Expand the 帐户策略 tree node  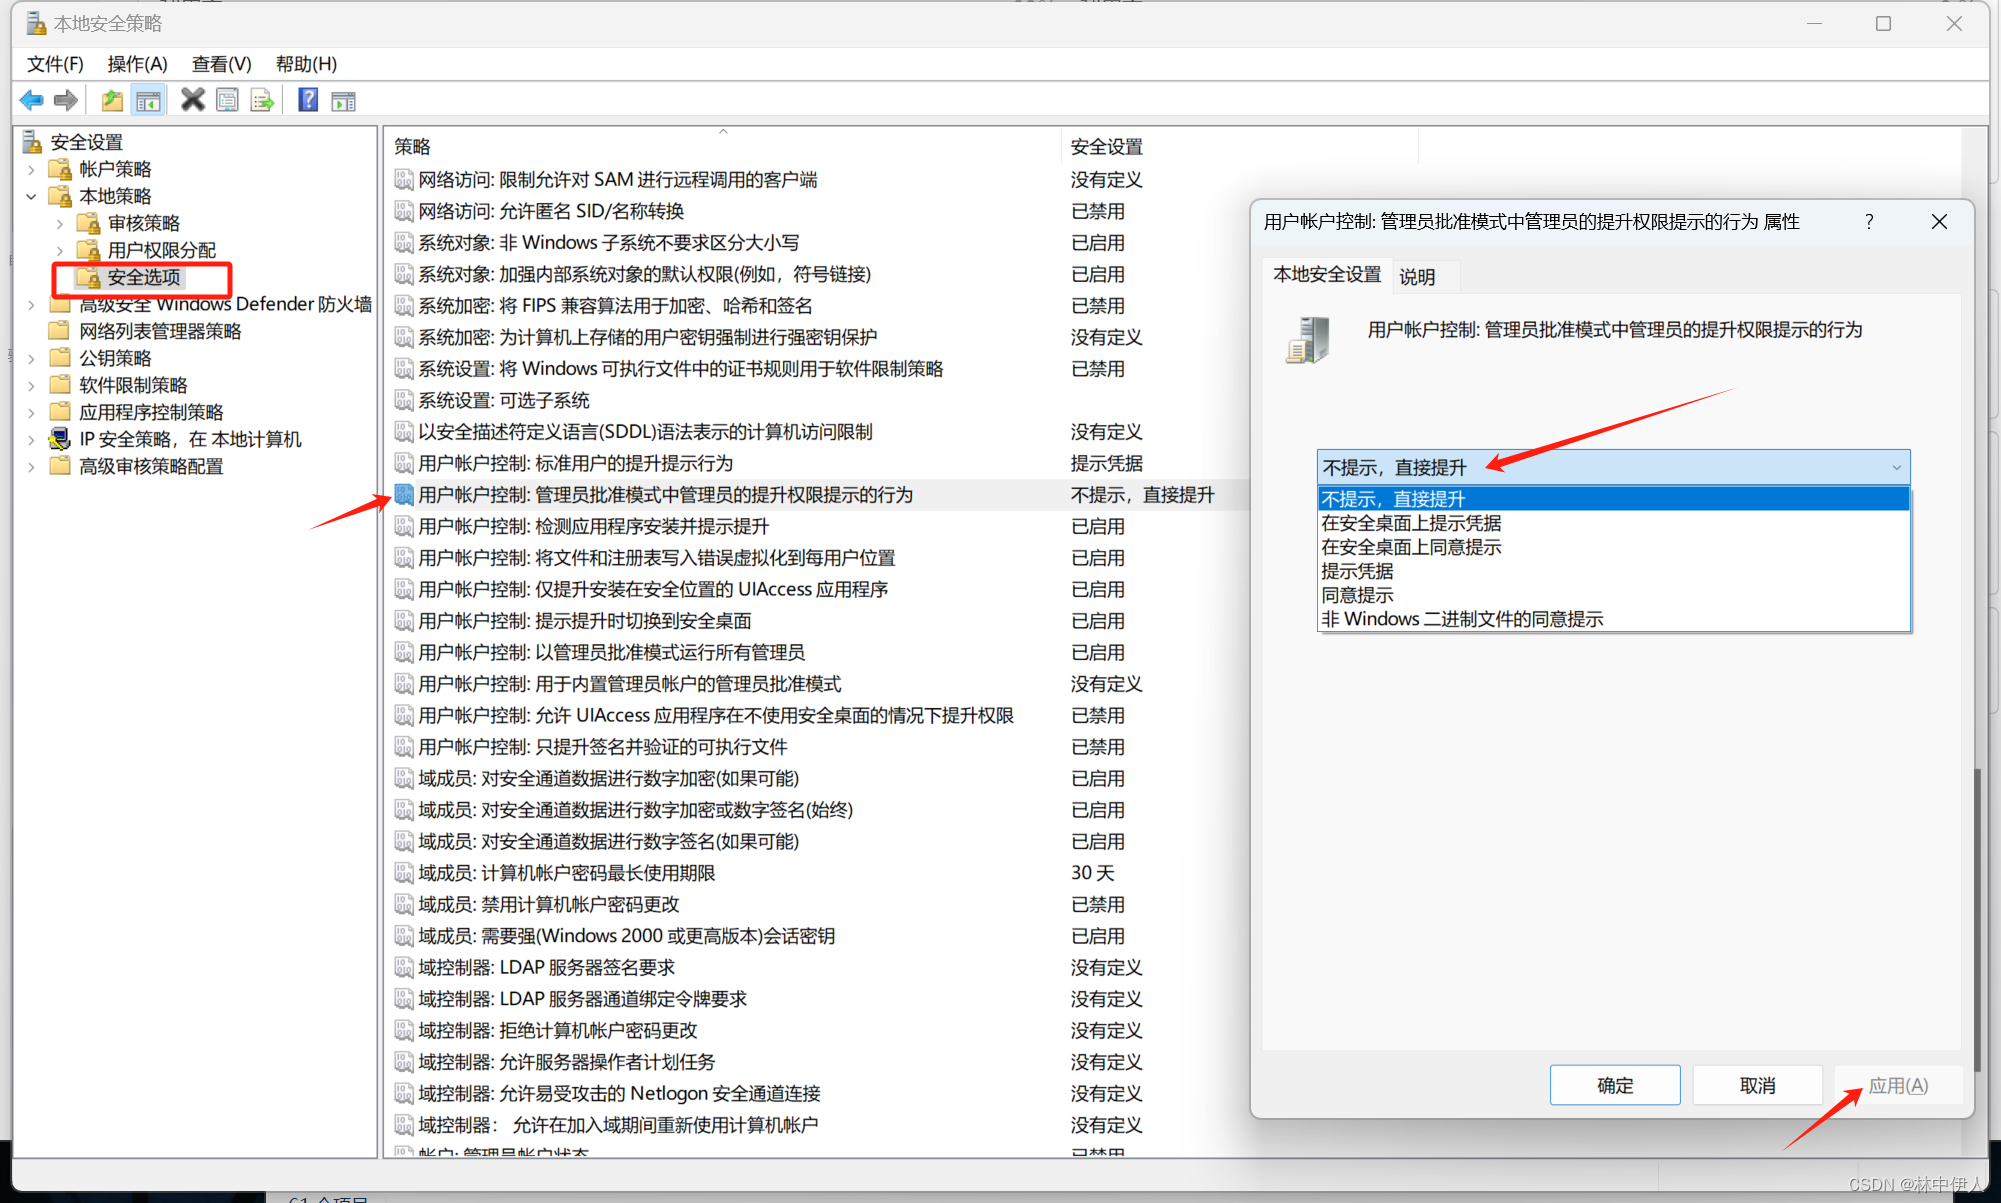[x=31, y=170]
